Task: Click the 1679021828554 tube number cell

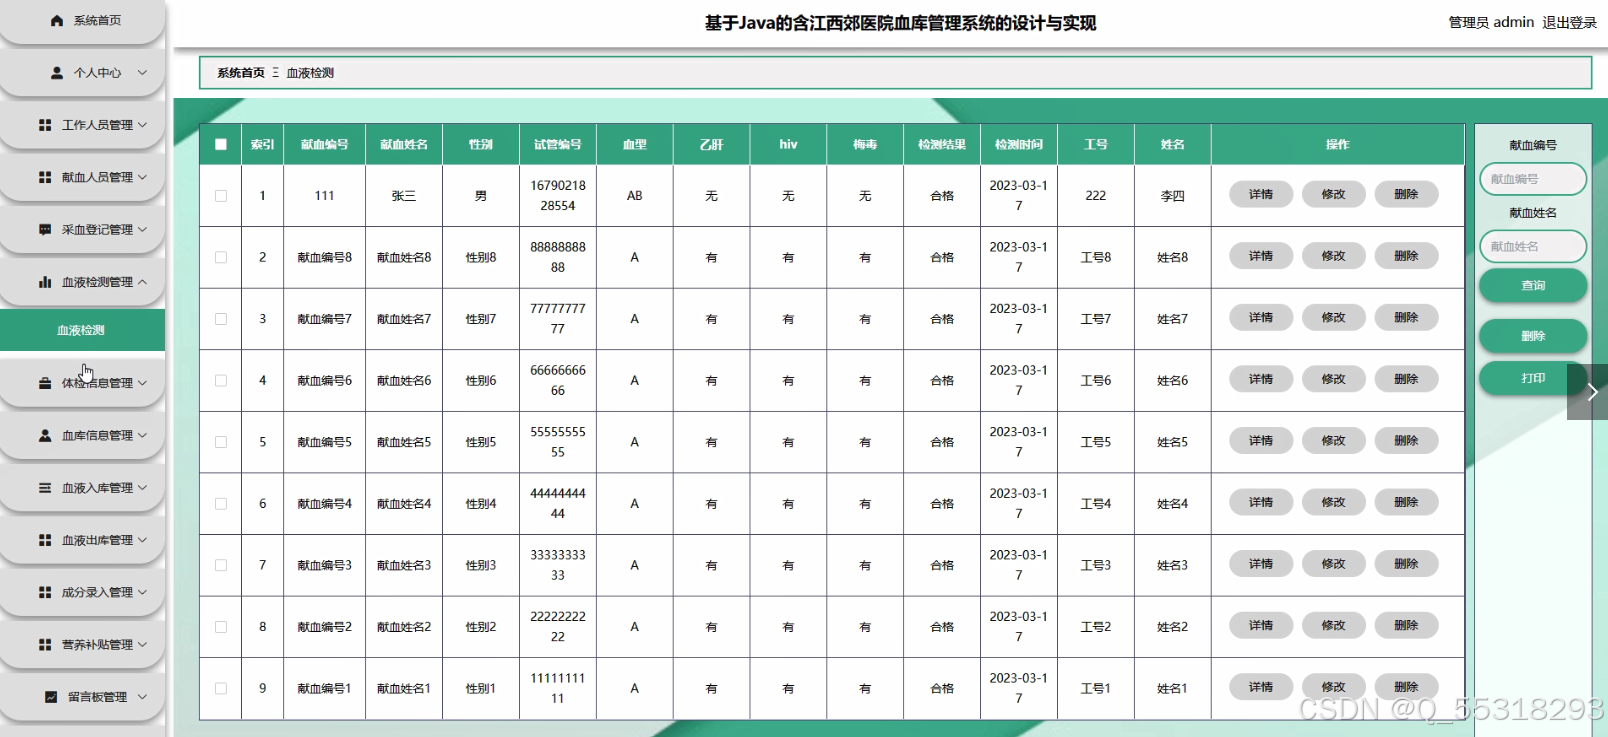Action: (558, 196)
